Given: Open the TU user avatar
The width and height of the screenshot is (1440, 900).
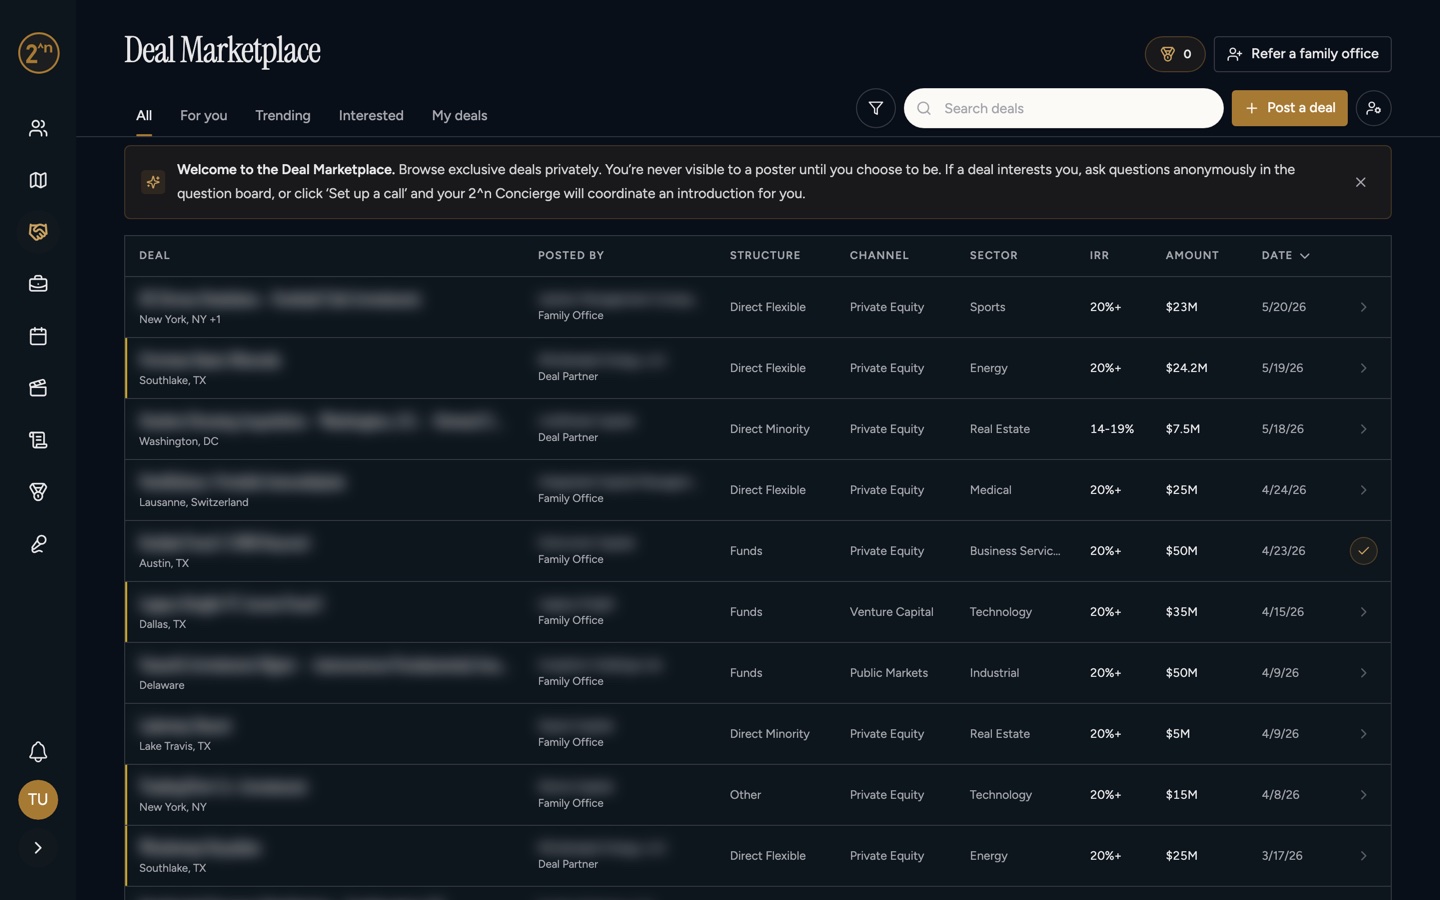Looking at the screenshot, I should [x=38, y=800].
